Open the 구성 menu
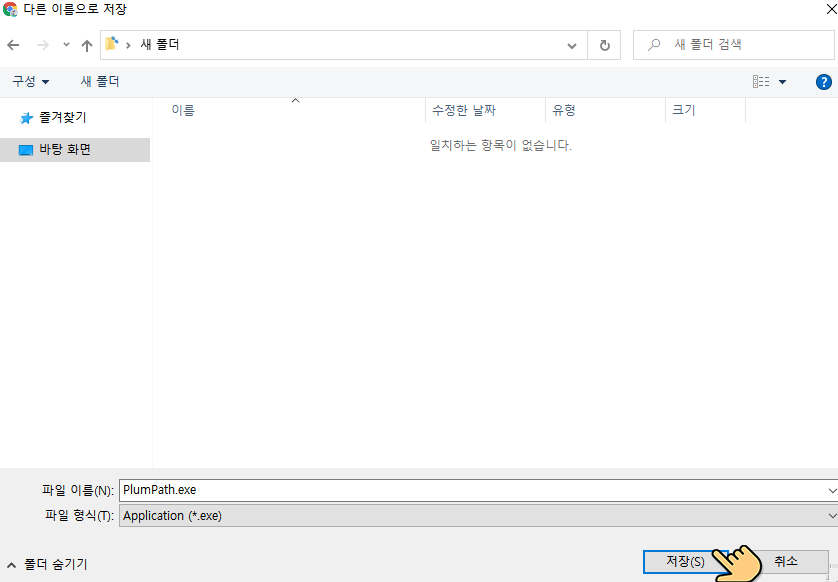Image resolution: width=838 pixels, height=582 pixels. click(30, 81)
